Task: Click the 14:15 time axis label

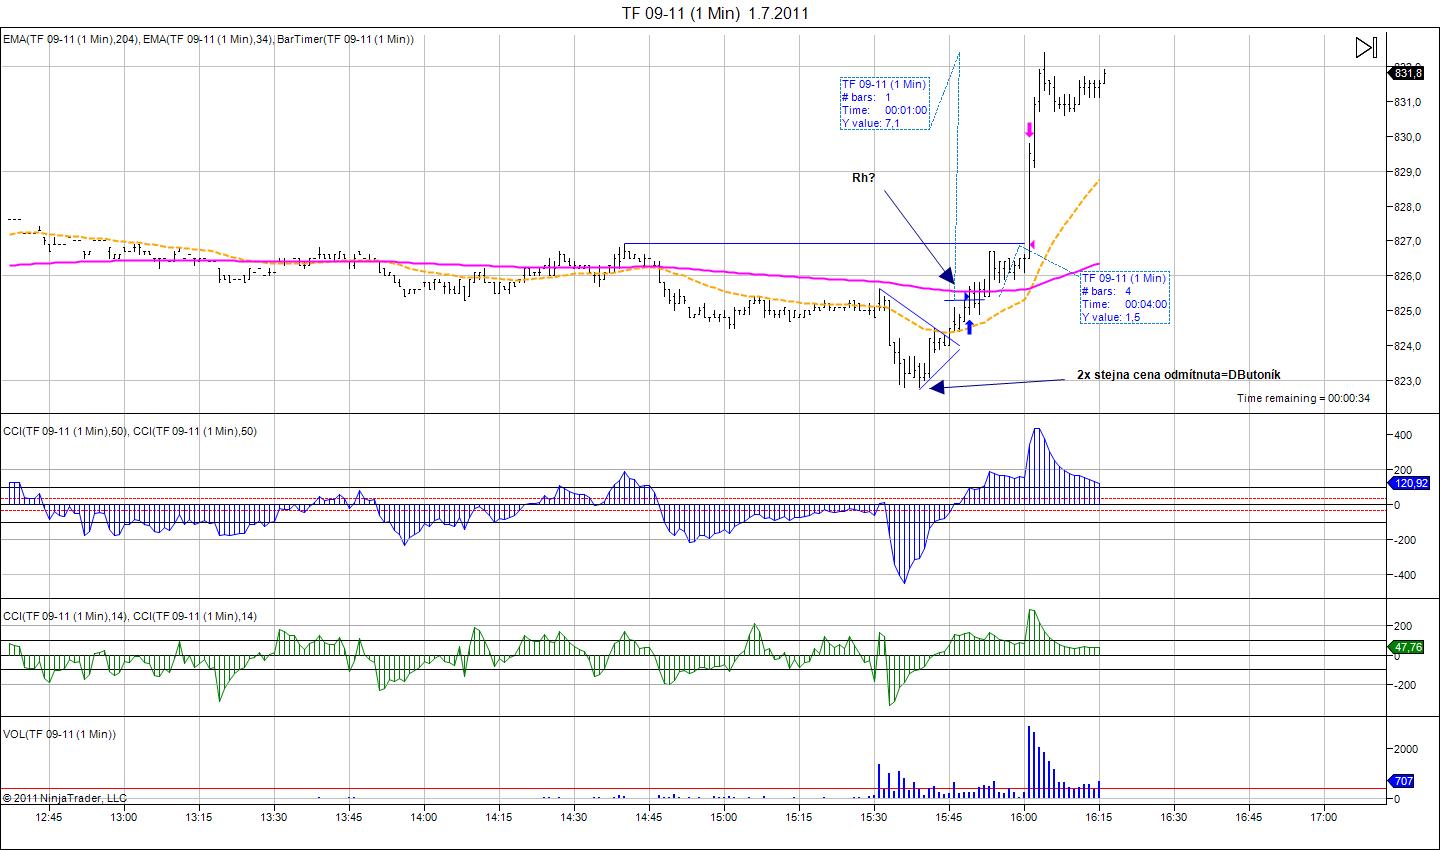Action: tap(498, 817)
